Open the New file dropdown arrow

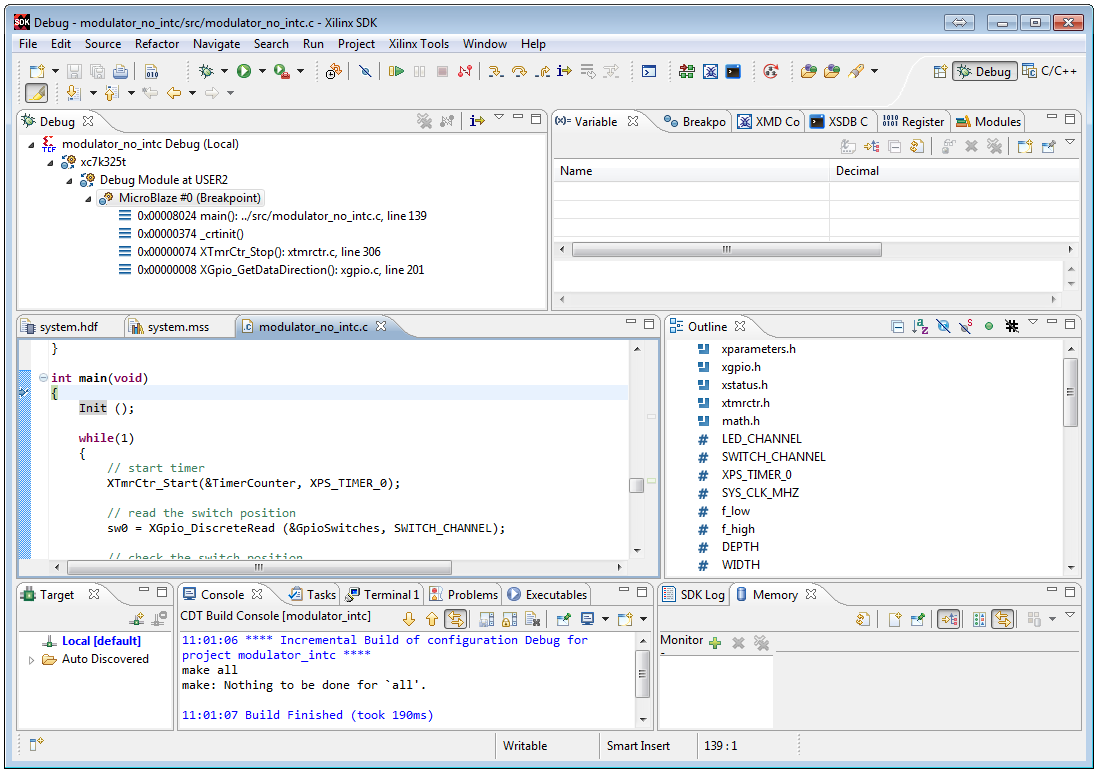(x=55, y=71)
